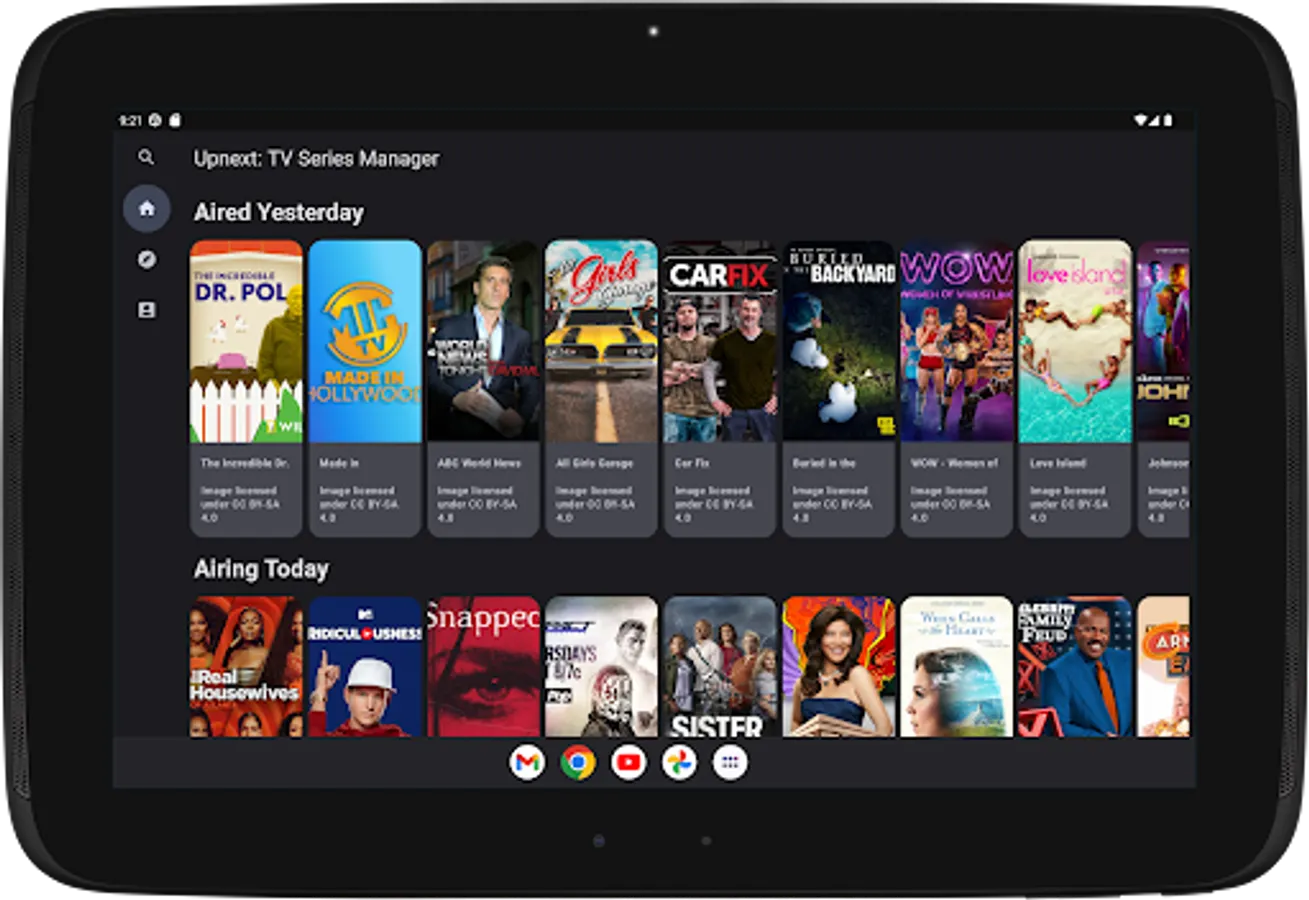The width and height of the screenshot is (1309, 900).
Task: Open Sister Wives poster
Action: click(720, 667)
